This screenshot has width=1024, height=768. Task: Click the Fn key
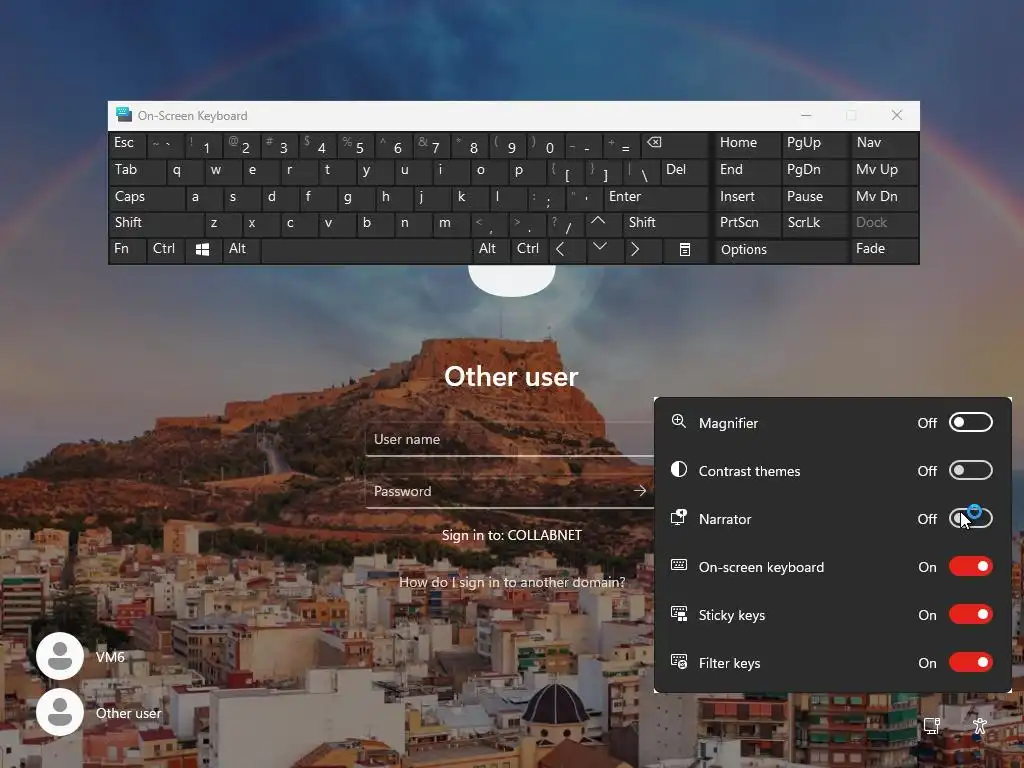[x=127, y=249]
